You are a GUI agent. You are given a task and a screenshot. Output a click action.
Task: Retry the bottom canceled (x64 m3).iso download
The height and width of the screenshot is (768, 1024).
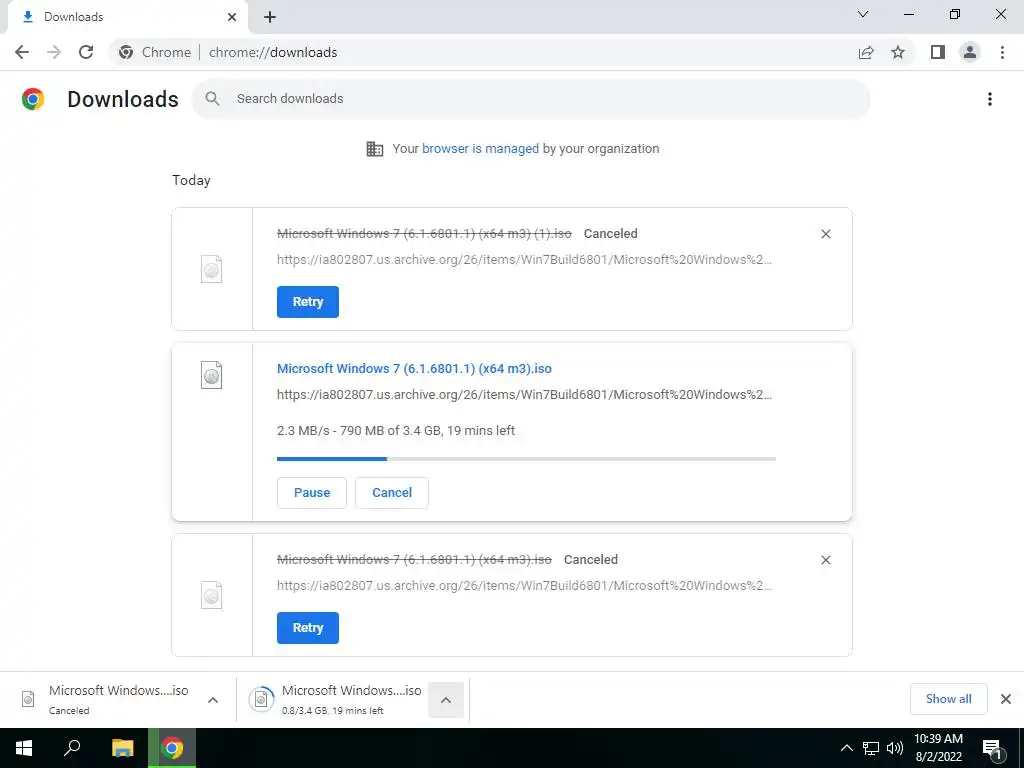point(308,628)
